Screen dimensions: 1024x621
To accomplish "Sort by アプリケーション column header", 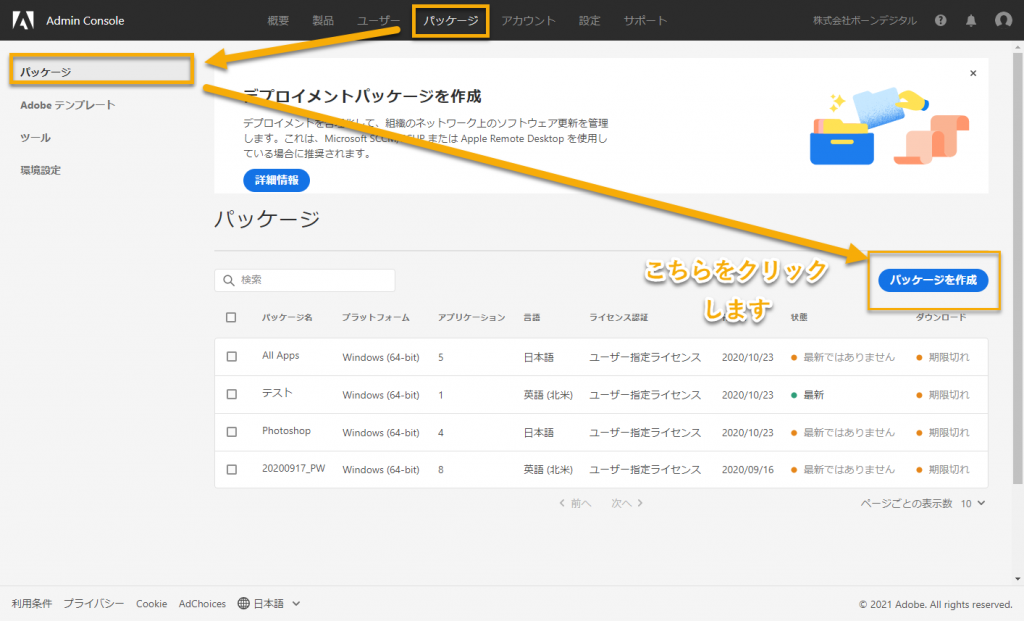I will [x=472, y=317].
